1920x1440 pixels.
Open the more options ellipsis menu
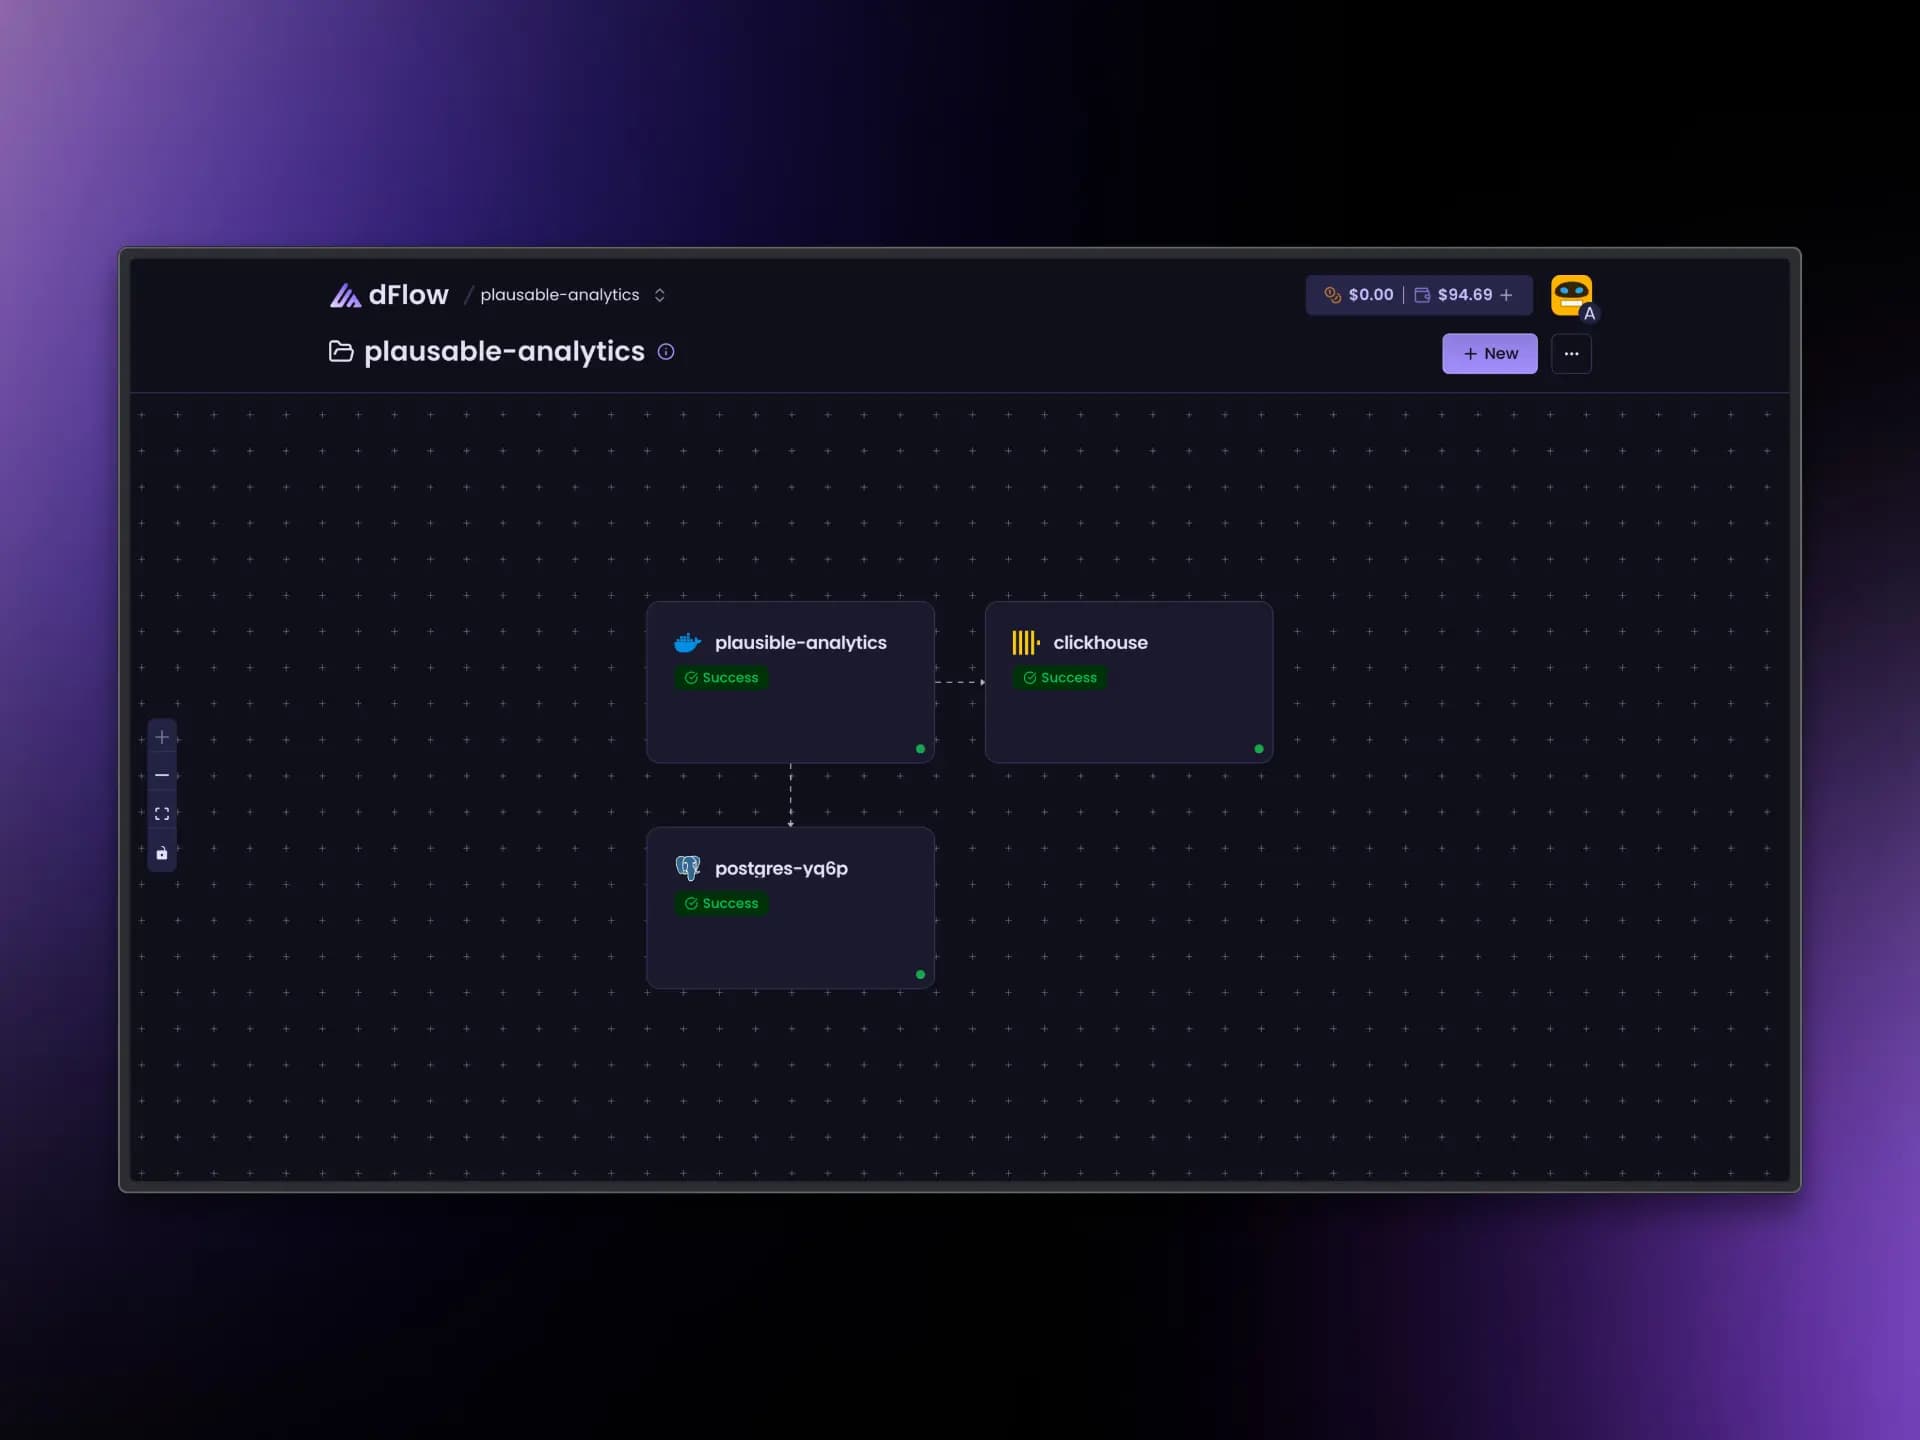tap(1571, 353)
